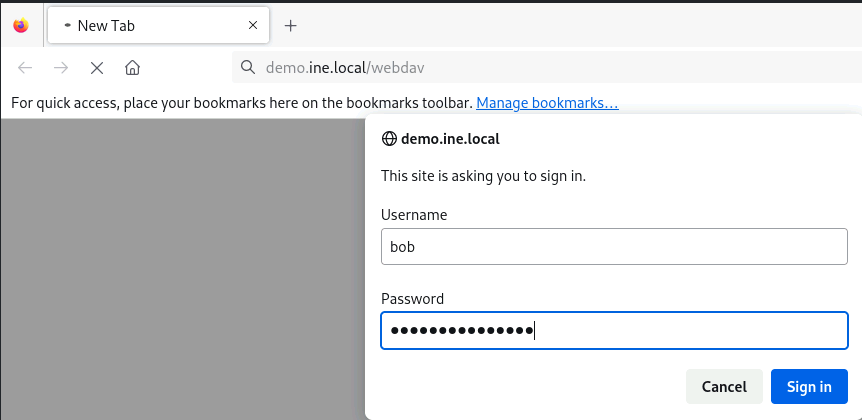Click the Username field containing bob
This screenshot has height=420, width=862.
(614, 247)
